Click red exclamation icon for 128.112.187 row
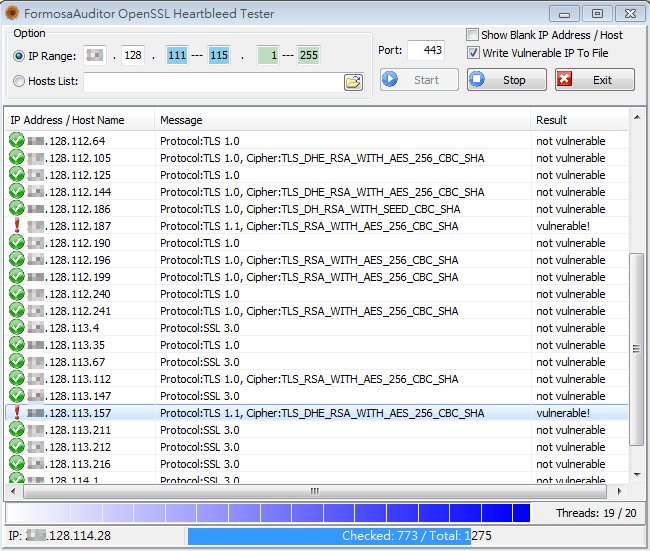 pyautogui.click(x=17, y=226)
